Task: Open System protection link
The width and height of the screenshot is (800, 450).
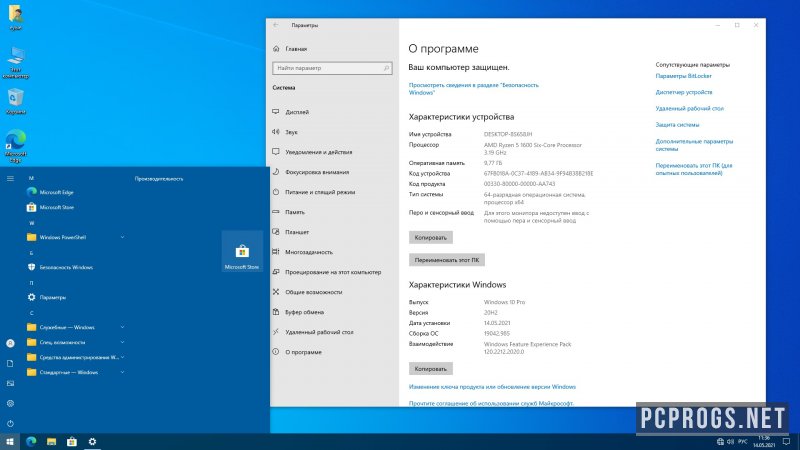Action: (677, 125)
